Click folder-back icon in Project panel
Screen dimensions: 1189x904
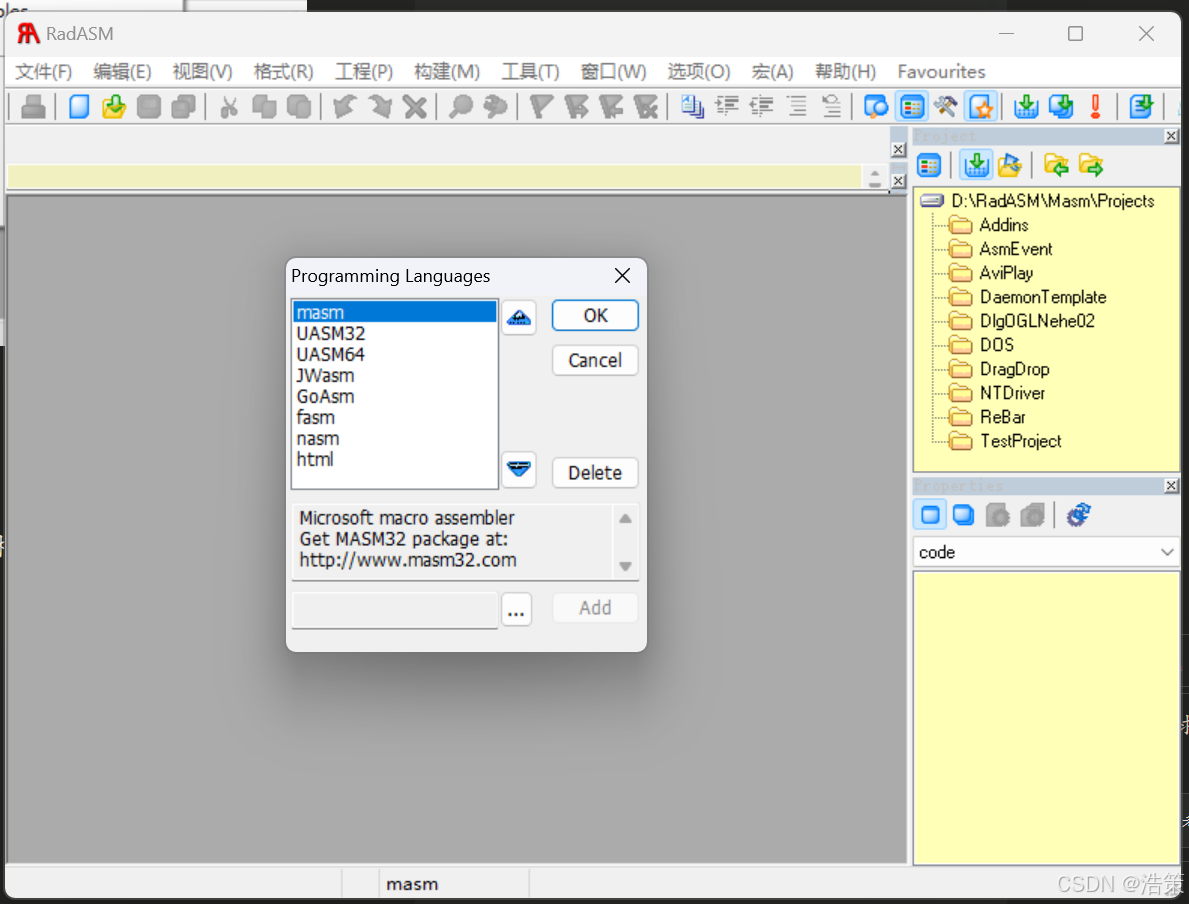(1056, 165)
